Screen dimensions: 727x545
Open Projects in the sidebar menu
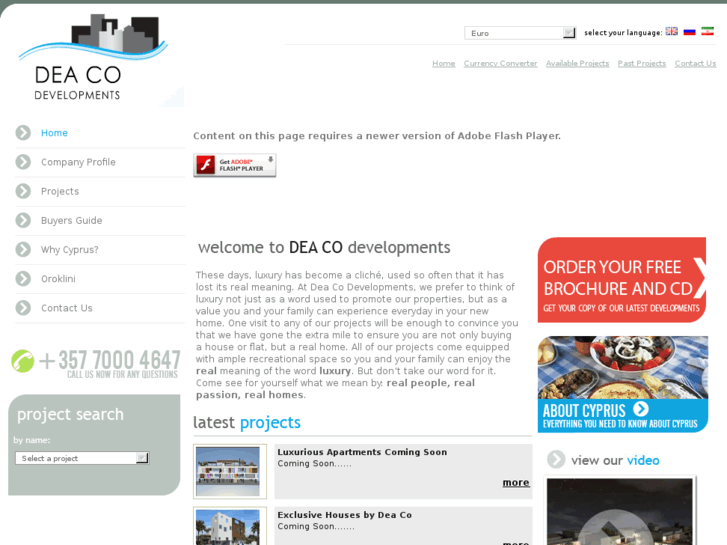point(60,191)
